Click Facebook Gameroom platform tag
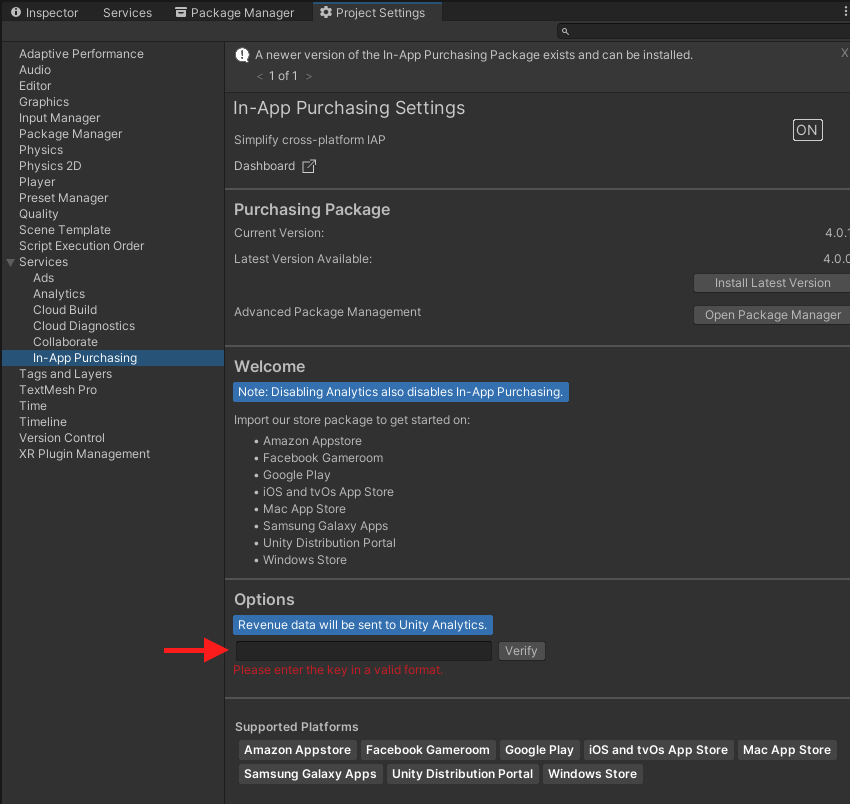This screenshot has width=850, height=804. tap(428, 750)
